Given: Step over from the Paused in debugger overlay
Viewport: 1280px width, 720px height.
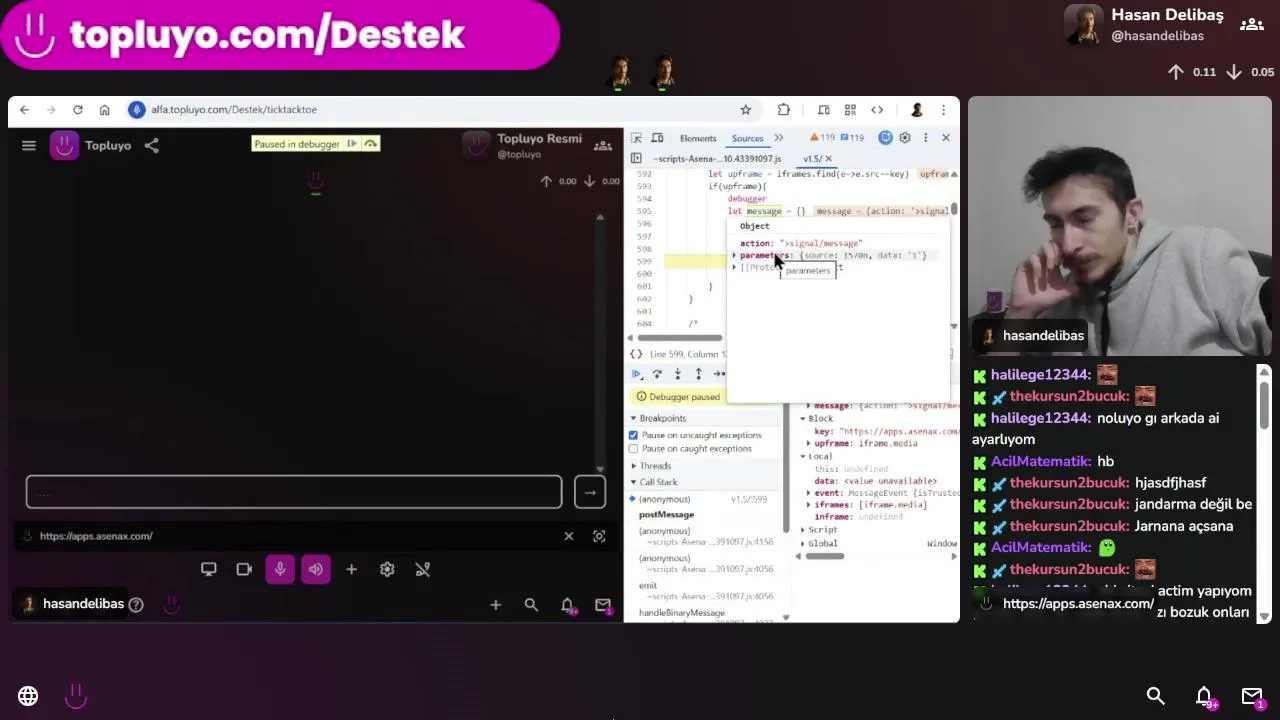Looking at the screenshot, I should [x=370, y=144].
